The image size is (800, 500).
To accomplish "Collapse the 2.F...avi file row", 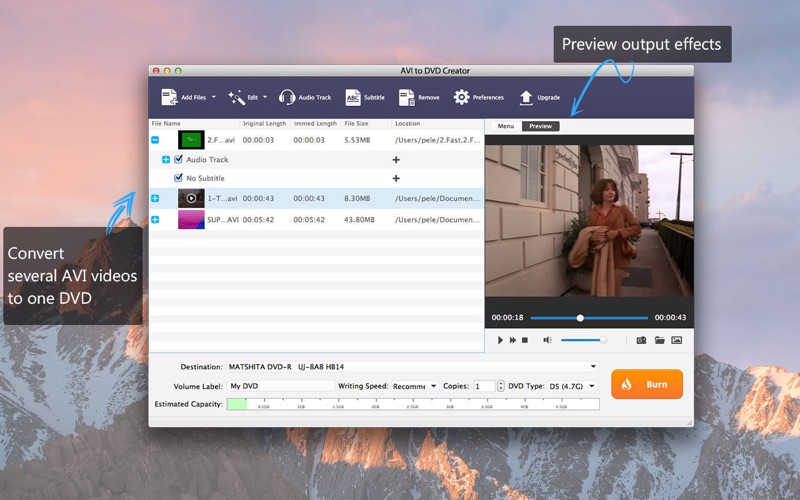I will [x=155, y=140].
